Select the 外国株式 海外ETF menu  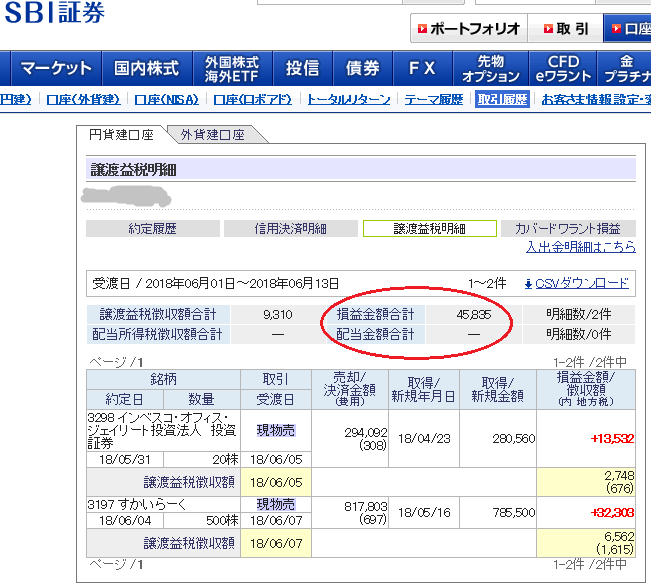232,68
